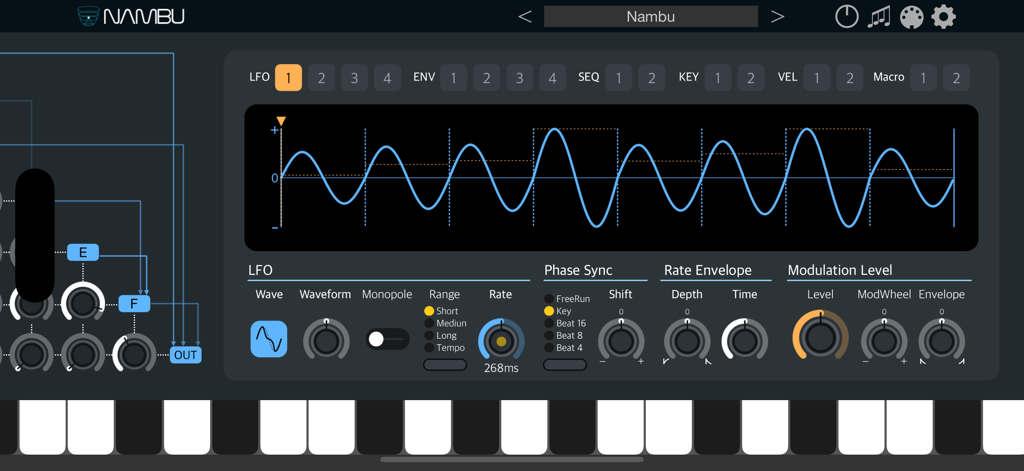Select ENV tab 2
The width and height of the screenshot is (1024, 471).
(x=487, y=78)
